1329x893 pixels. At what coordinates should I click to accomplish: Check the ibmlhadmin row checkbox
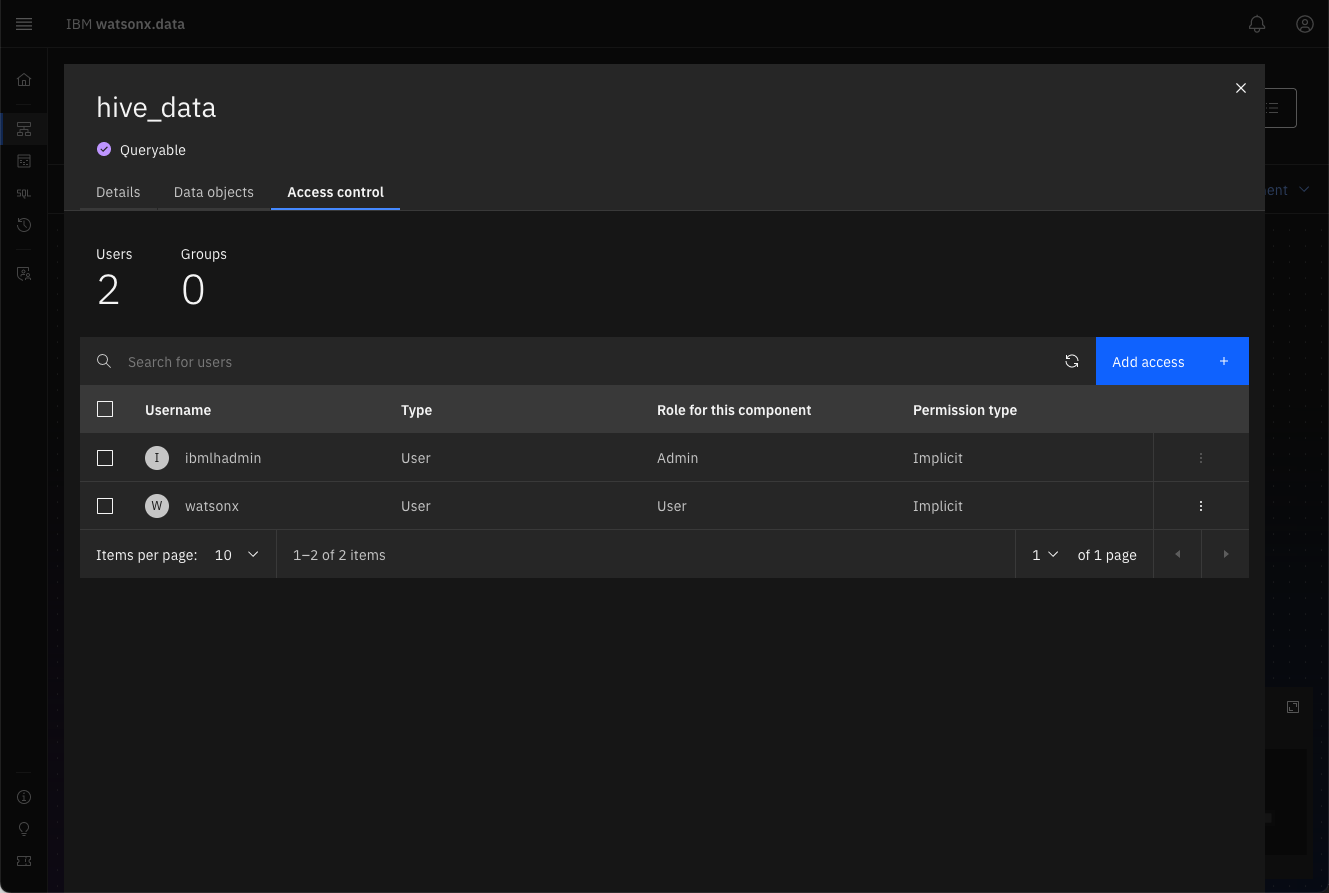pyautogui.click(x=105, y=458)
